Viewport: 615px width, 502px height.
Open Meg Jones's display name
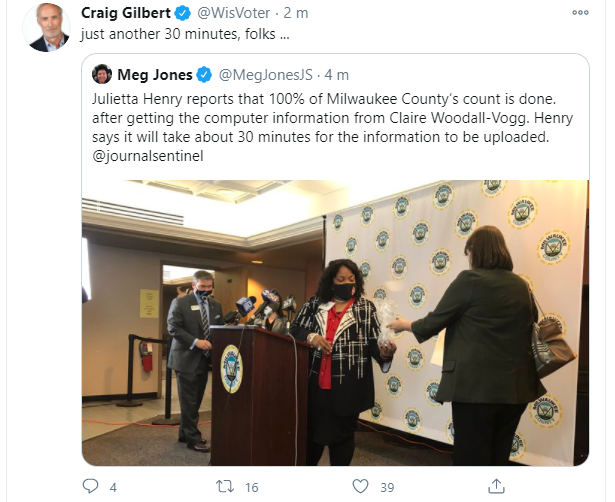(155, 75)
